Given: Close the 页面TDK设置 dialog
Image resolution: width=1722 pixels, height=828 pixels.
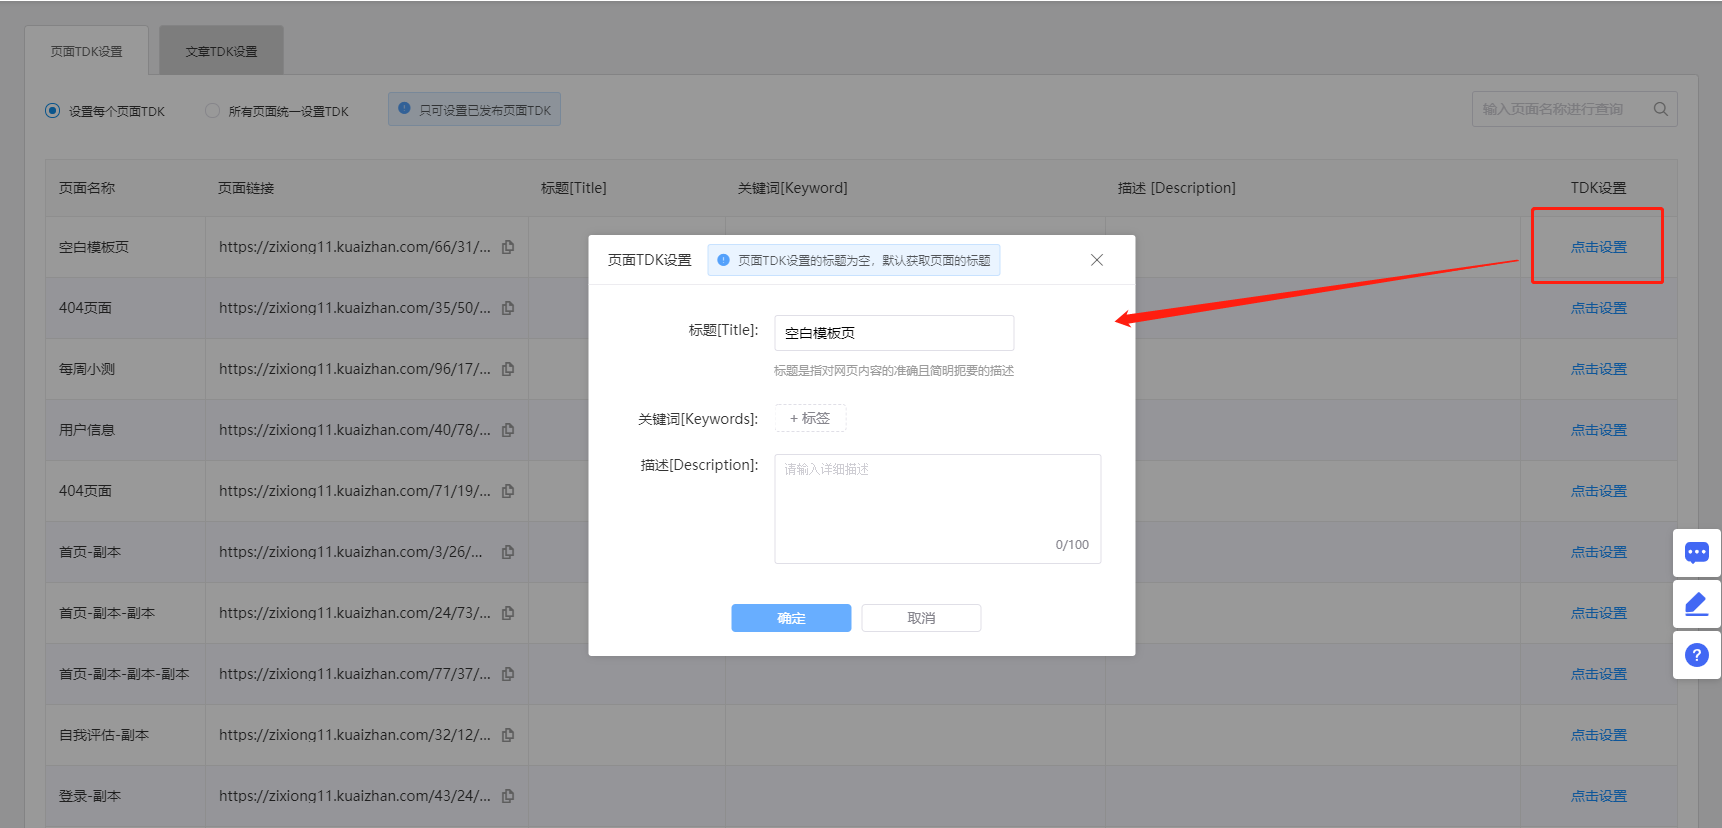Looking at the screenshot, I should tap(1096, 260).
